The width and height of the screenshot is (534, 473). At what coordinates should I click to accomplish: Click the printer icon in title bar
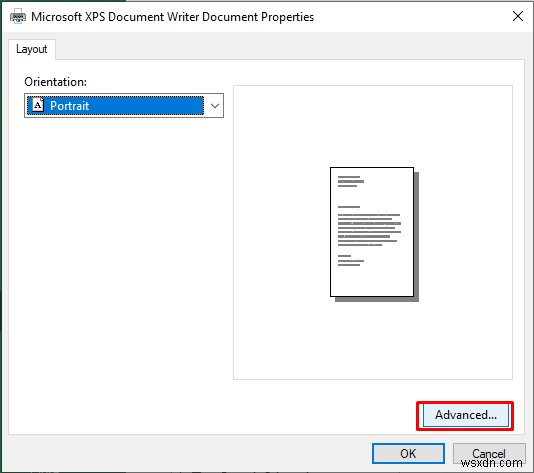pos(18,16)
